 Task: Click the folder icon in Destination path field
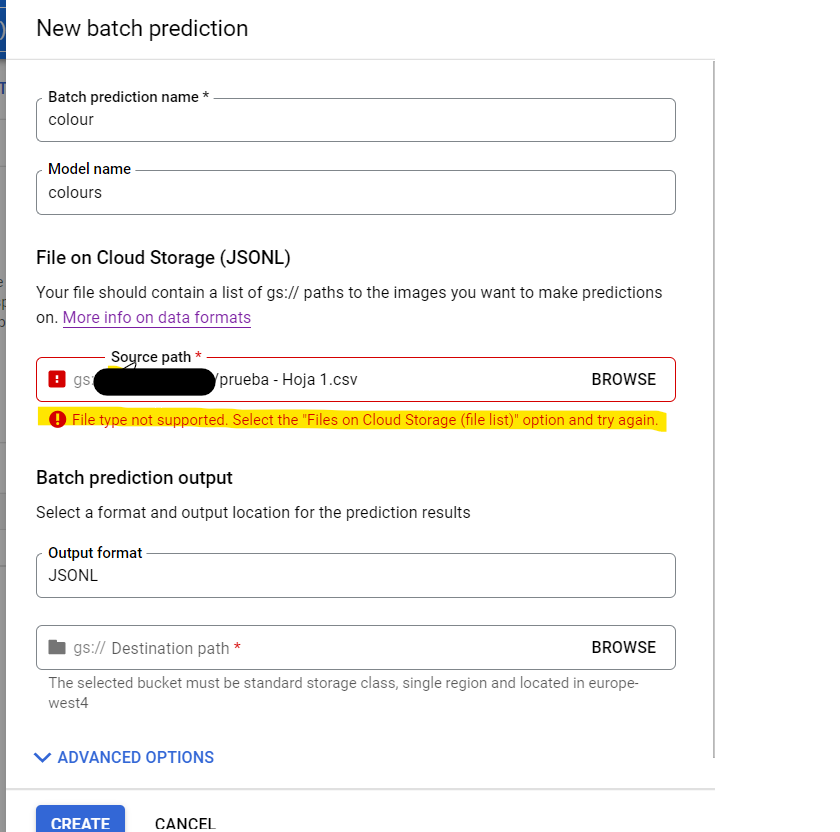pos(57,647)
